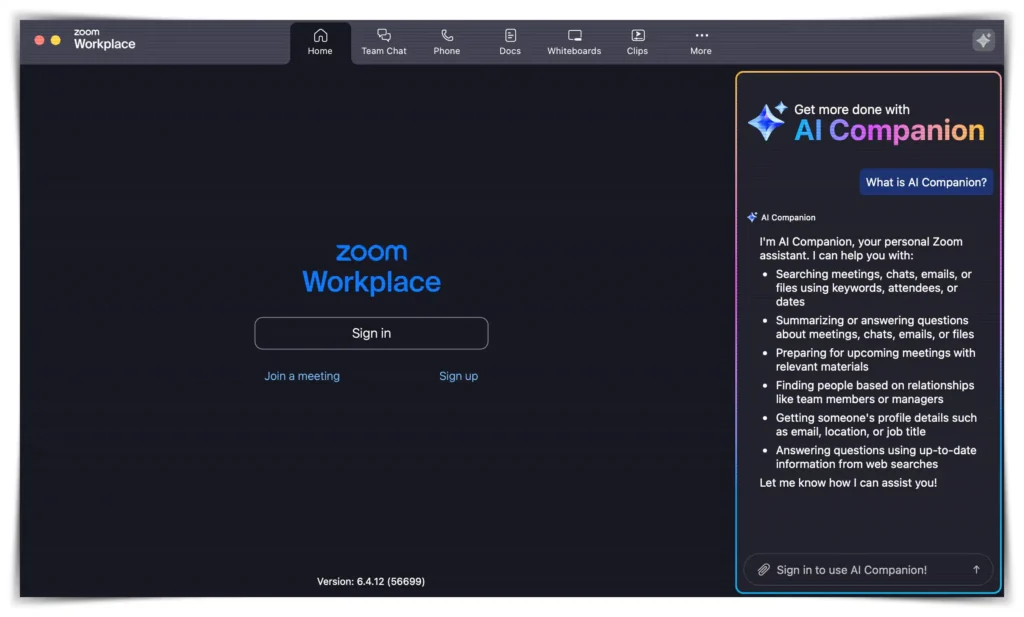Switch to the Home tab
The width and height of the screenshot is (1024, 617).
point(320,40)
